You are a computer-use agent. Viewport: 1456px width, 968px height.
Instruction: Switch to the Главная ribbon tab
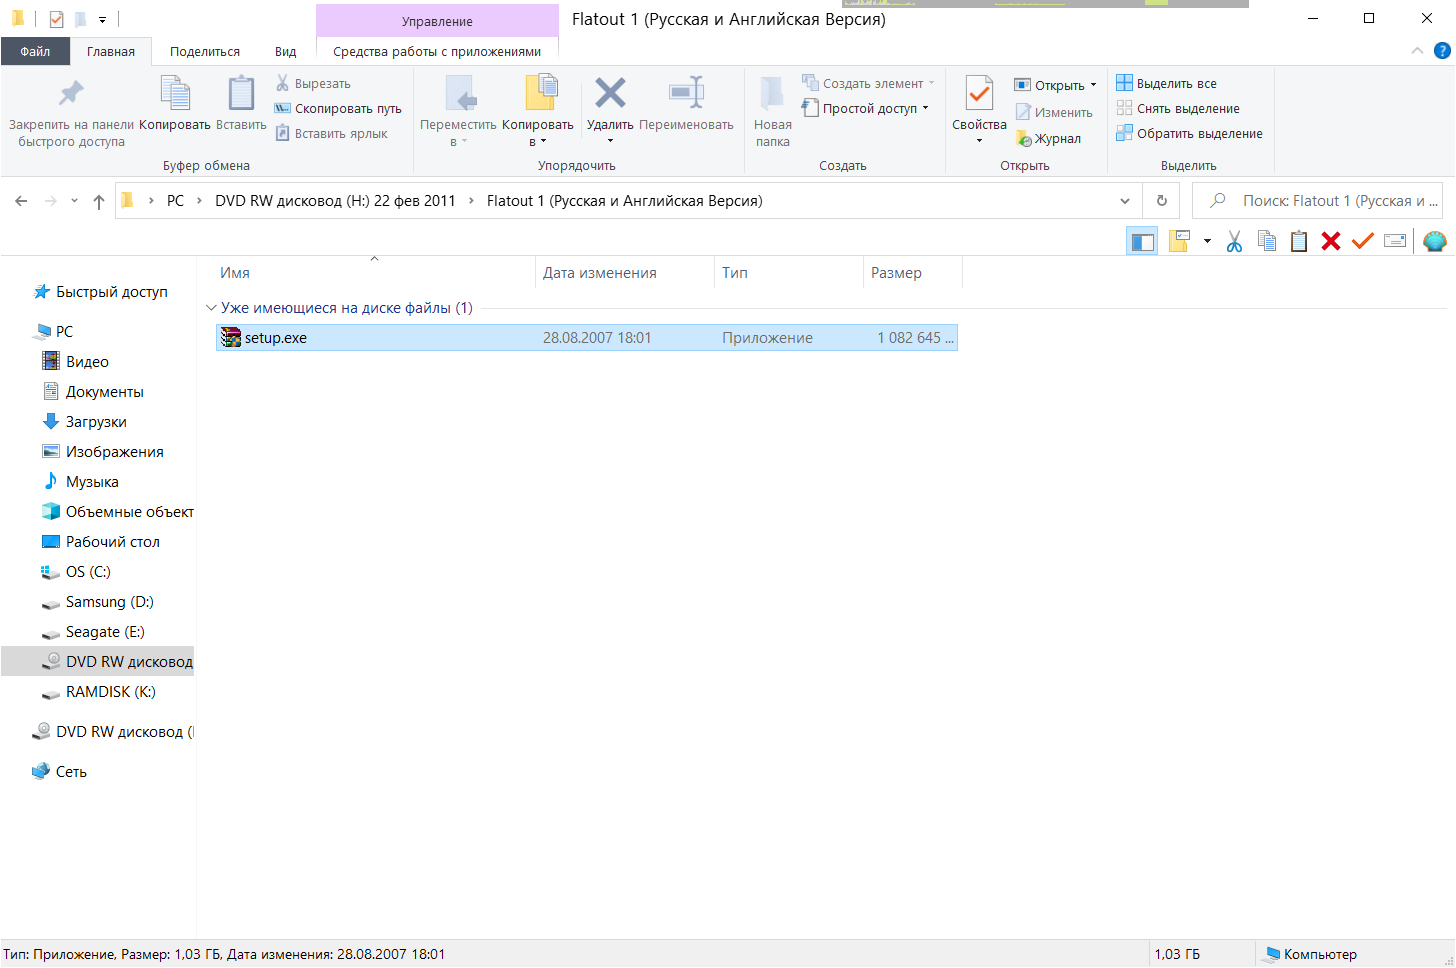tap(111, 51)
